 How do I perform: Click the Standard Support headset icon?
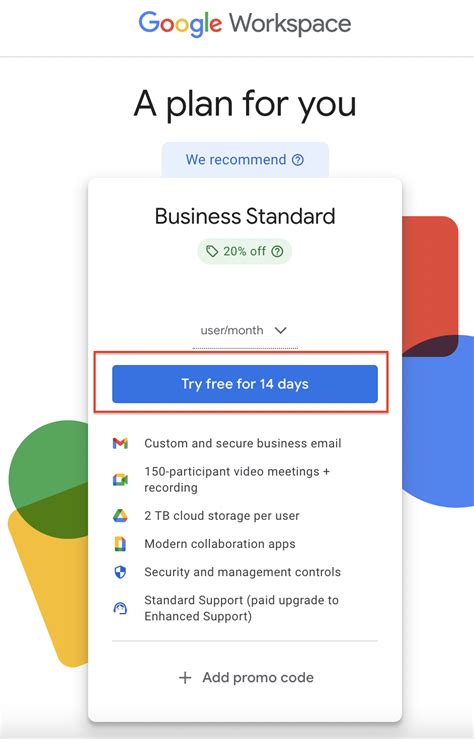120,608
